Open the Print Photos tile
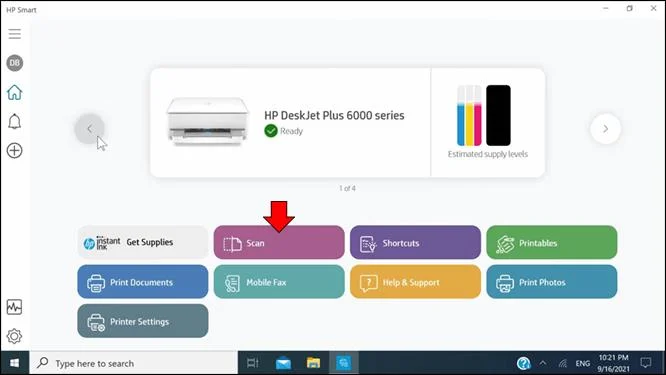 552,282
